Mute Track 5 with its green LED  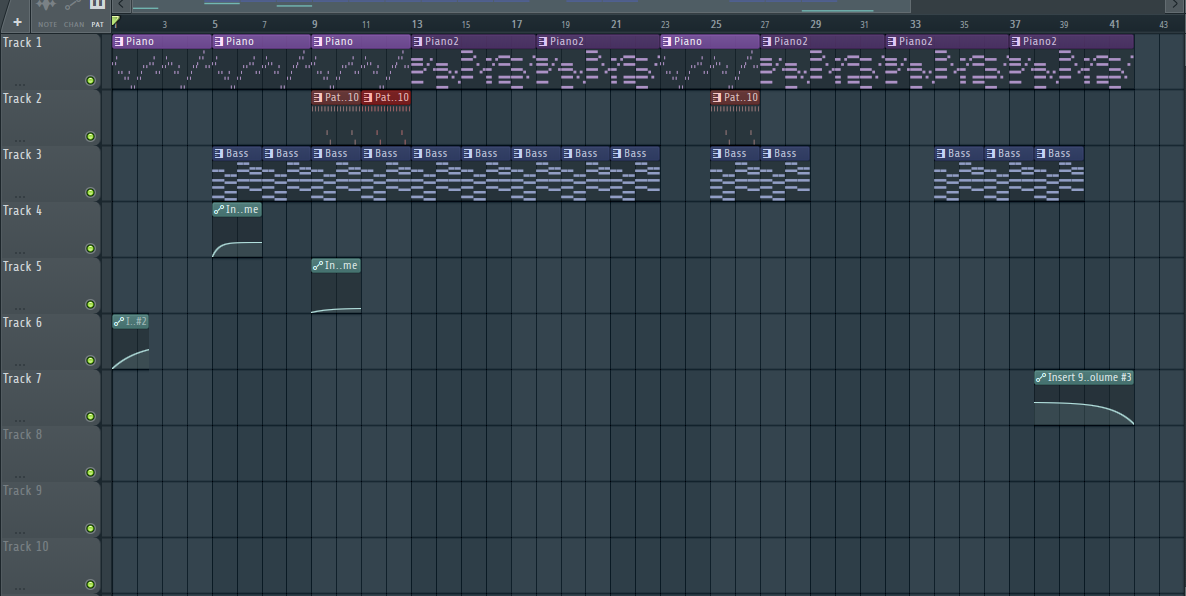[91, 305]
